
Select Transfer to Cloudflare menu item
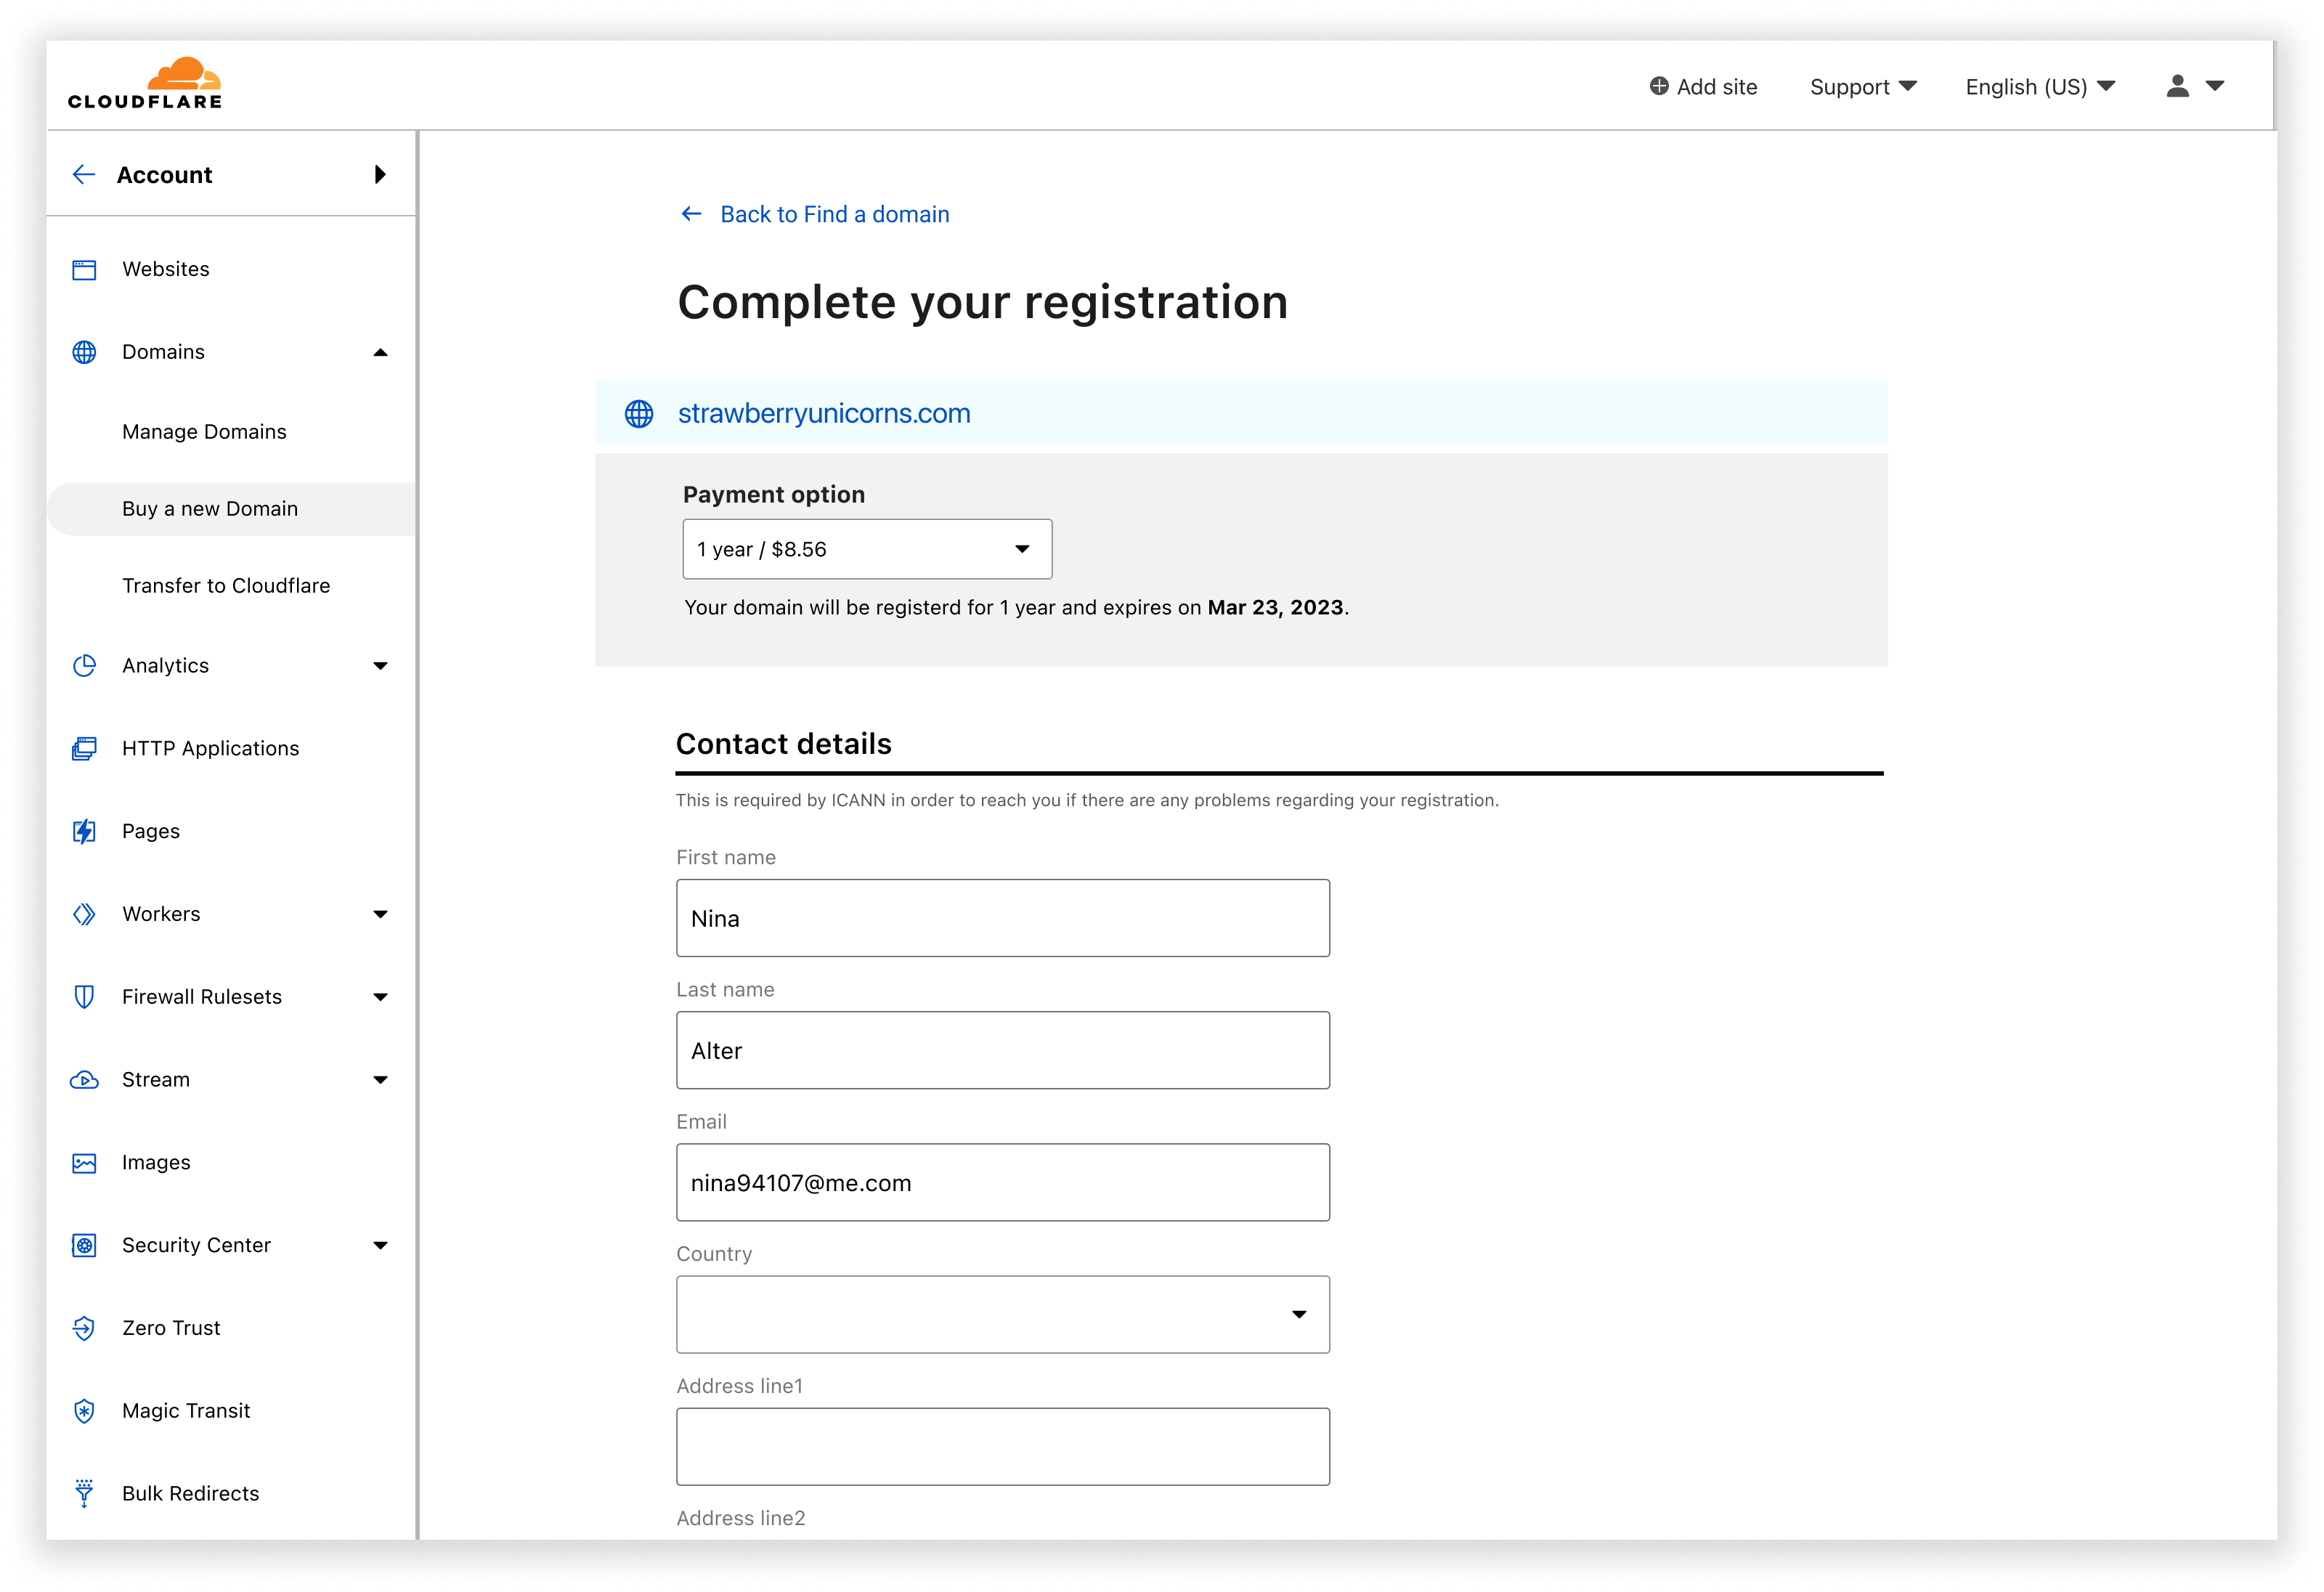pyautogui.click(x=226, y=586)
